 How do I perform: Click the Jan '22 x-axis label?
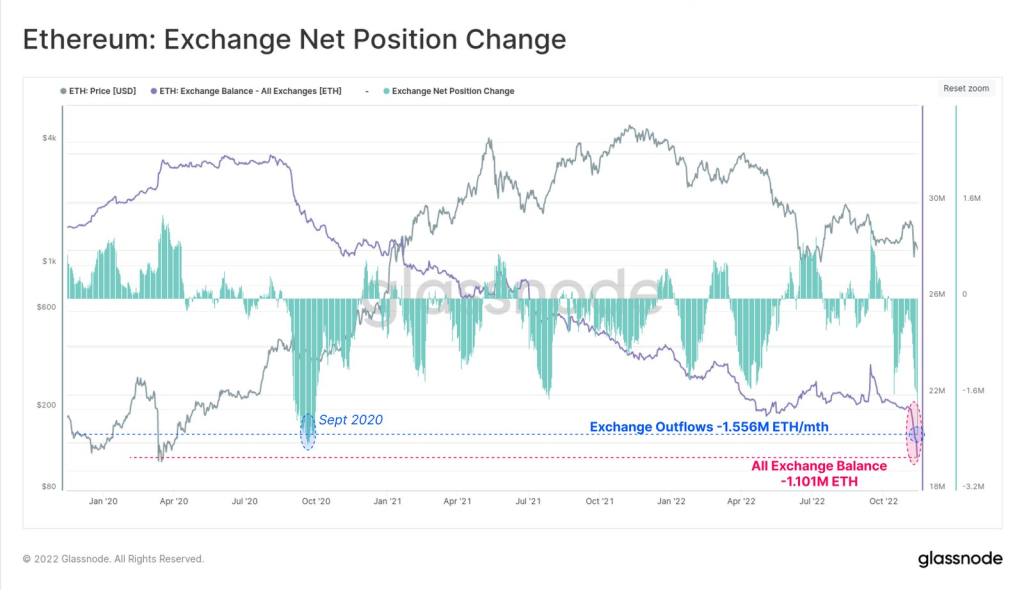(x=671, y=501)
